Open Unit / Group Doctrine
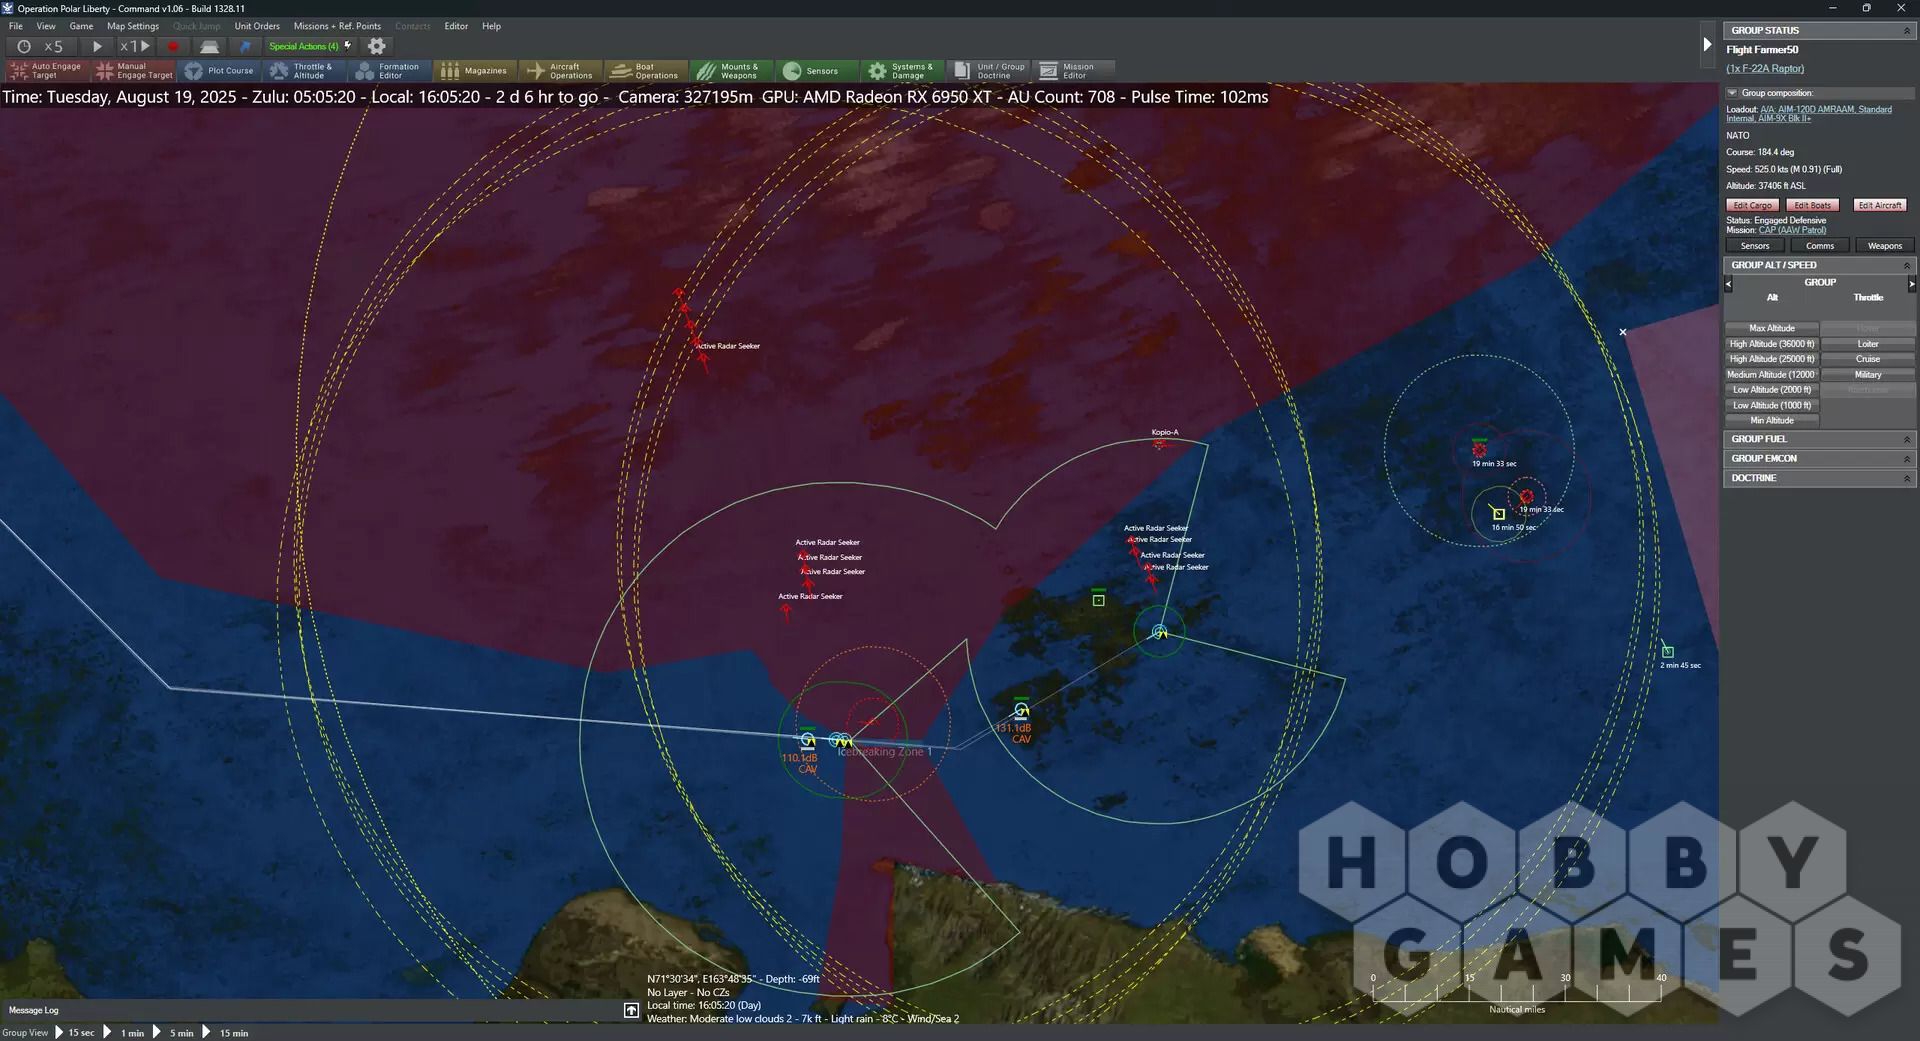Image resolution: width=1920 pixels, height=1041 pixels. pos(988,71)
